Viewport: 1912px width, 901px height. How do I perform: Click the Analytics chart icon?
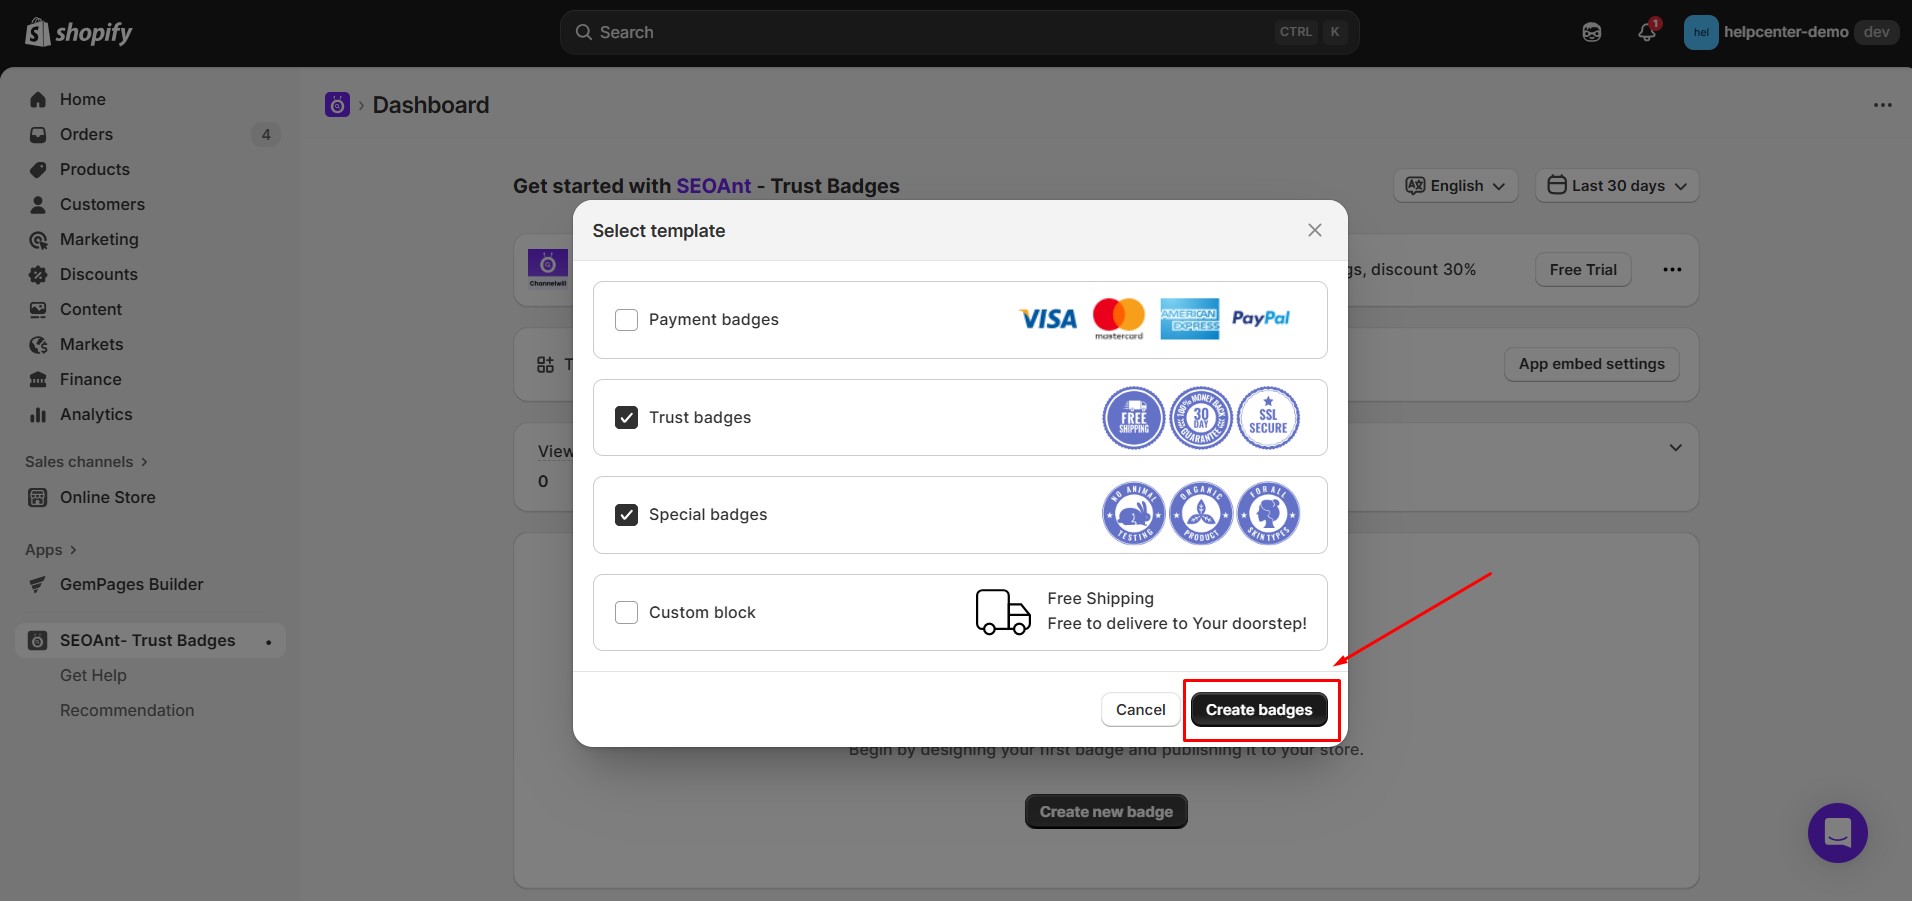tap(38, 415)
